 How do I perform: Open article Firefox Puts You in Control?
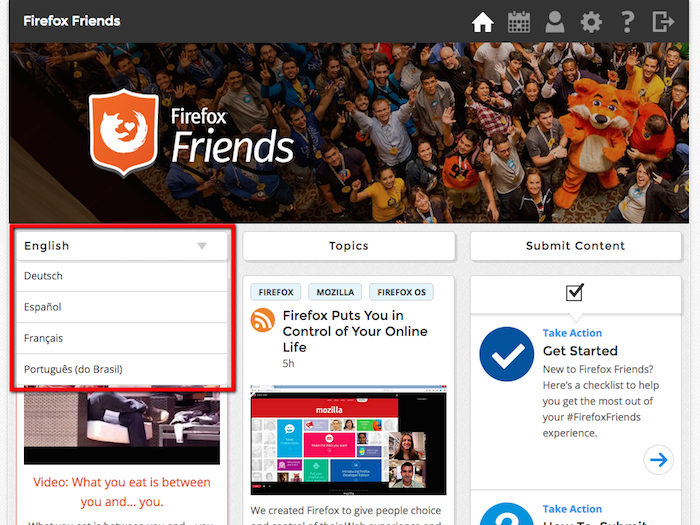coord(355,331)
